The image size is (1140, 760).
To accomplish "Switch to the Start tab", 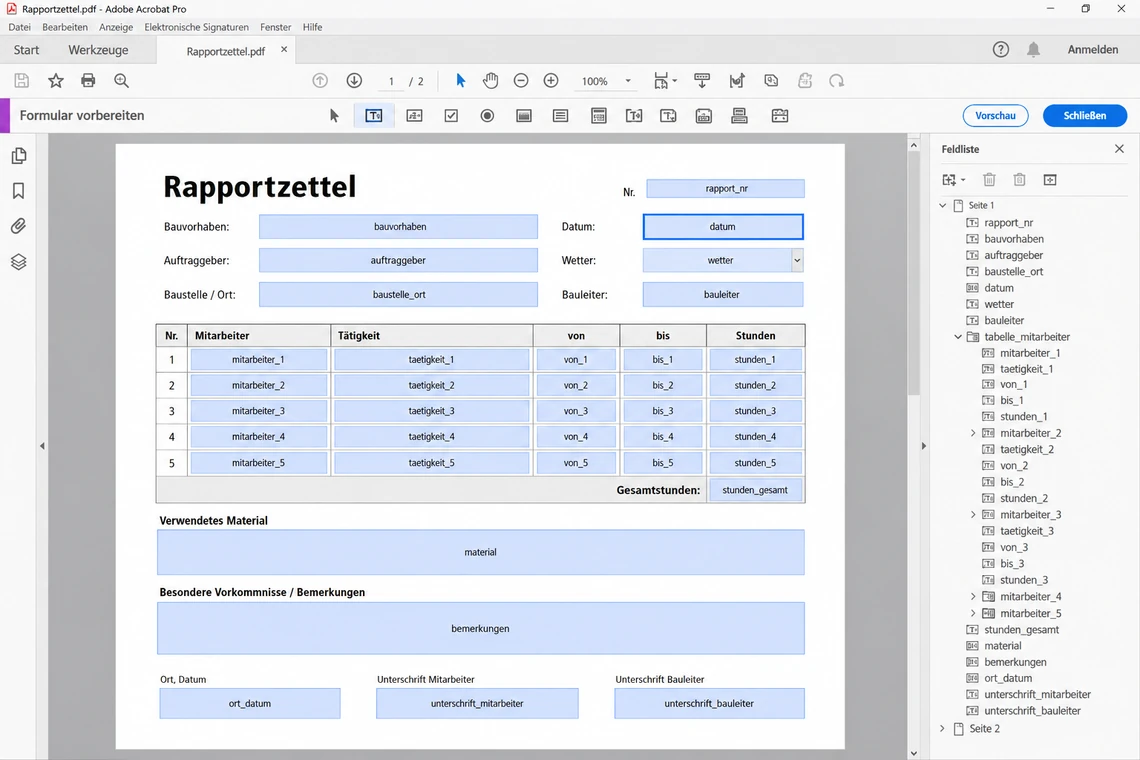I will click(x=26, y=50).
